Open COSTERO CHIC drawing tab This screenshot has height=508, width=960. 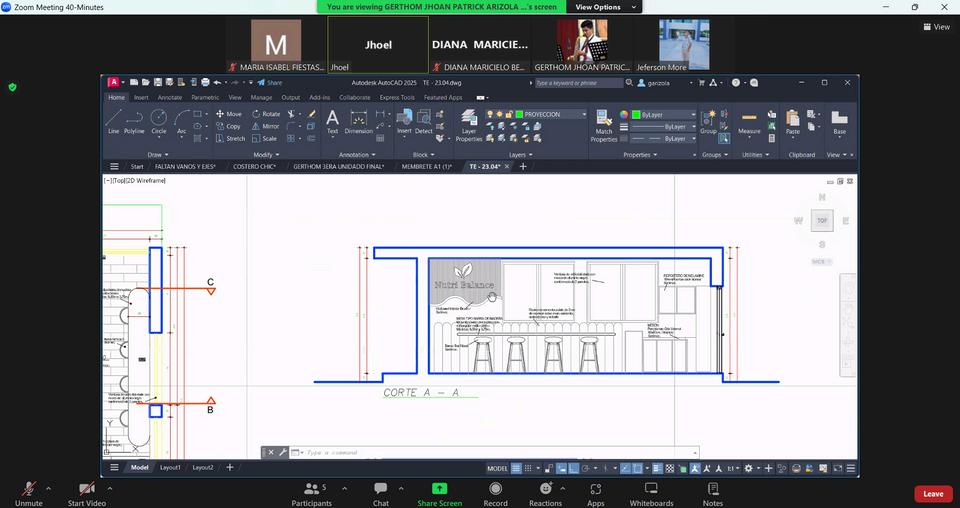coord(253,166)
